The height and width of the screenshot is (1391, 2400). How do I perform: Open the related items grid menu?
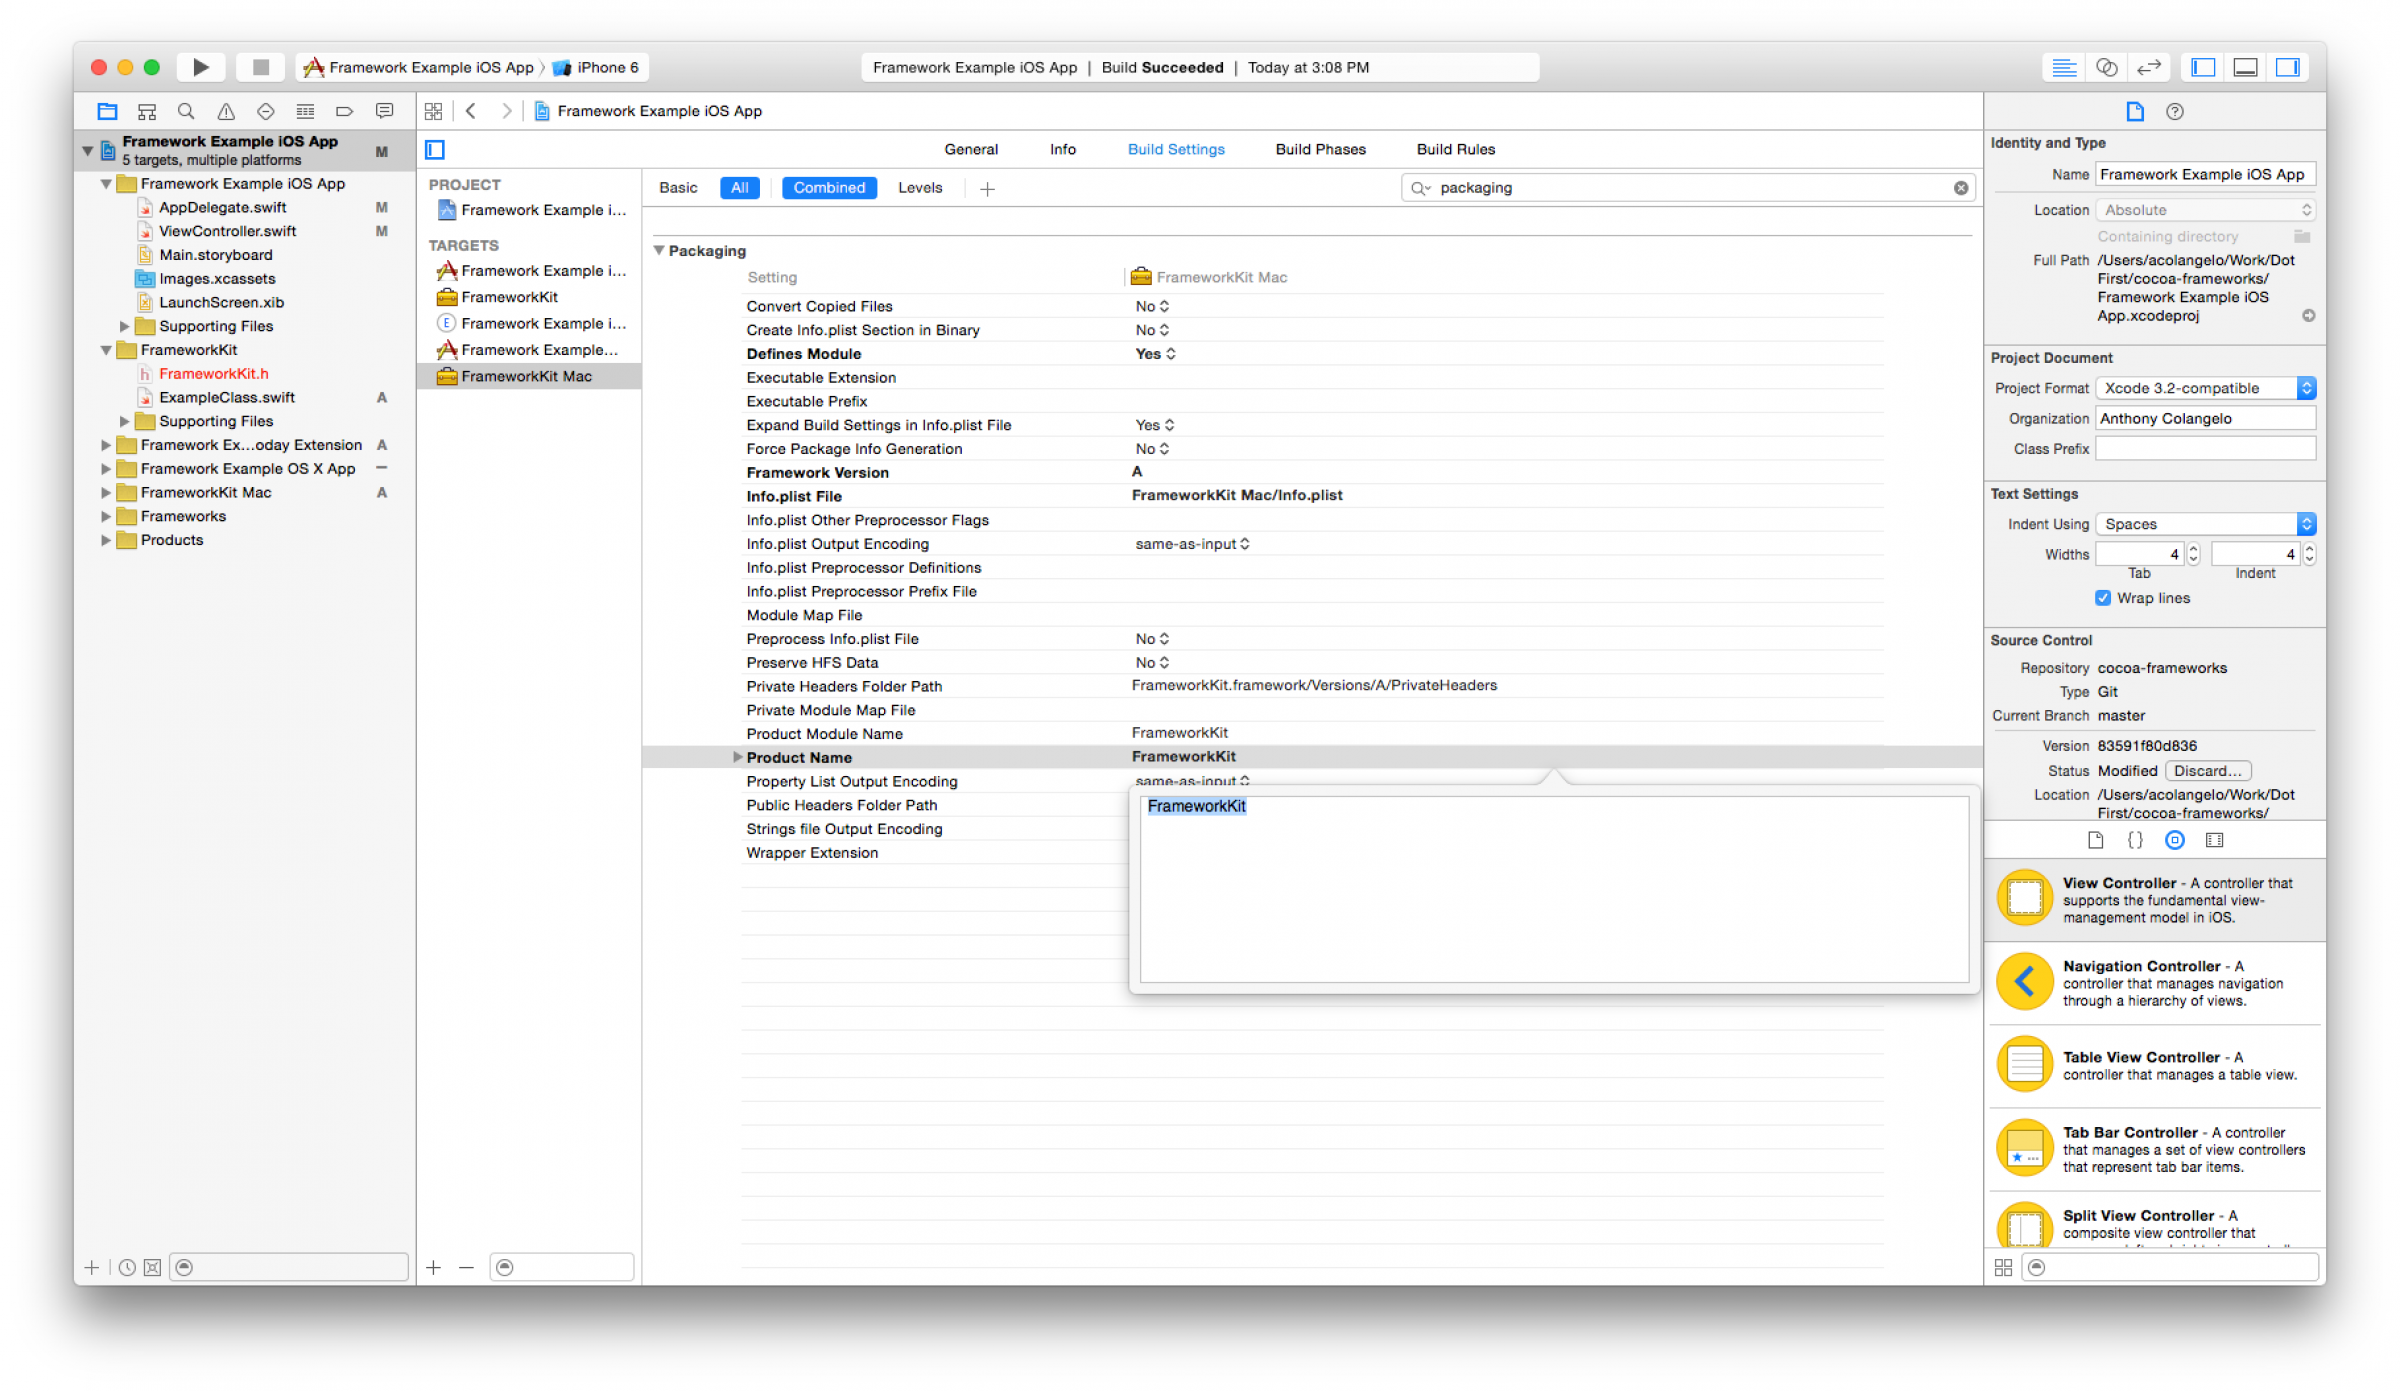coord(433,111)
